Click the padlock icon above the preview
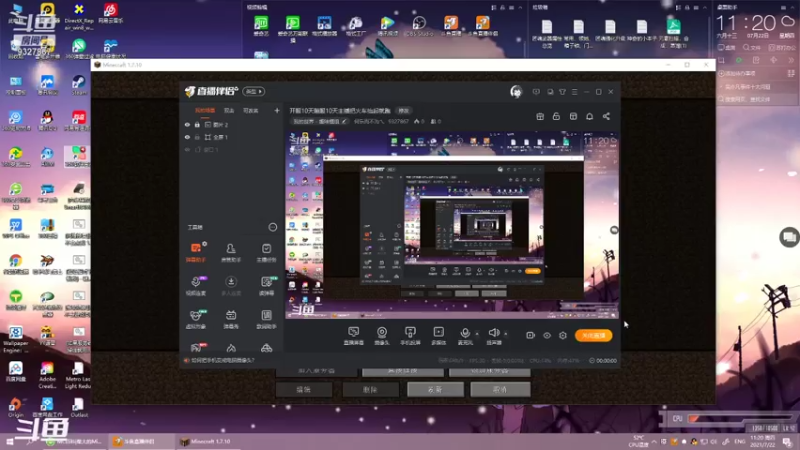This screenshot has width=800, height=450. pyautogui.click(x=556, y=116)
